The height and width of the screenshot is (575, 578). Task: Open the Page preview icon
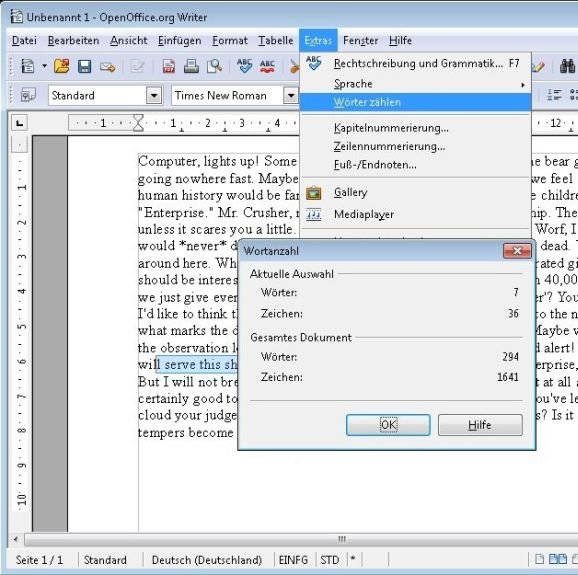[x=214, y=67]
